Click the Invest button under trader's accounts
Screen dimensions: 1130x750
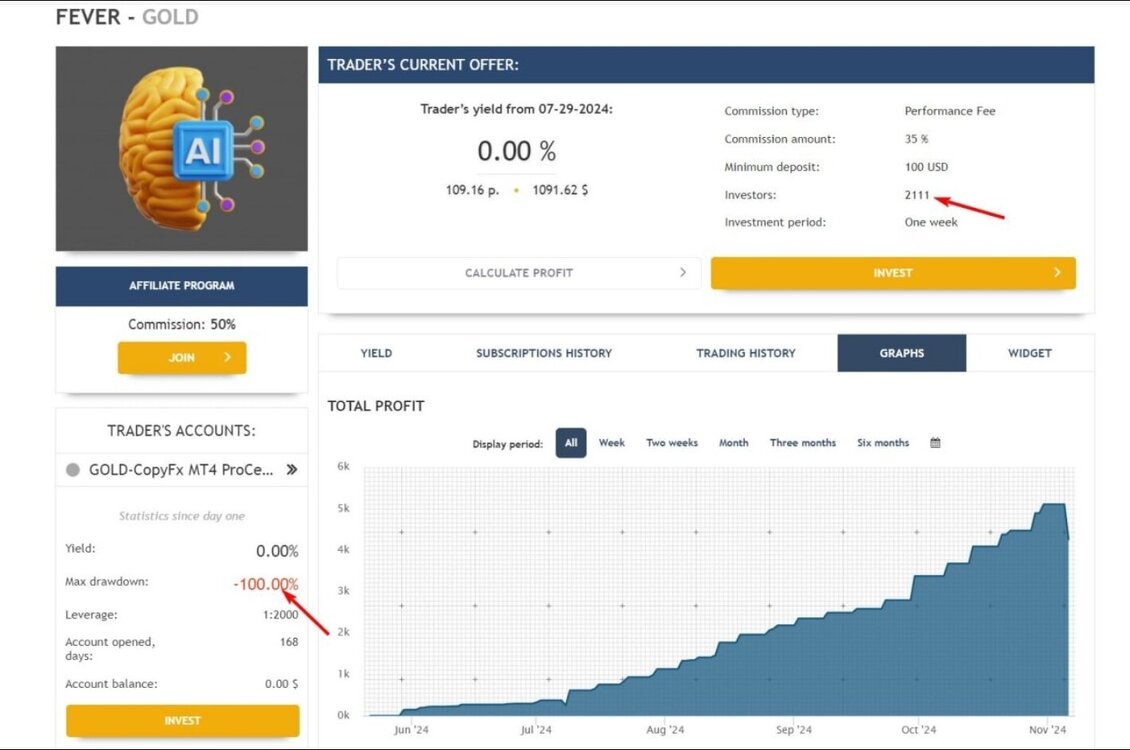[182, 720]
